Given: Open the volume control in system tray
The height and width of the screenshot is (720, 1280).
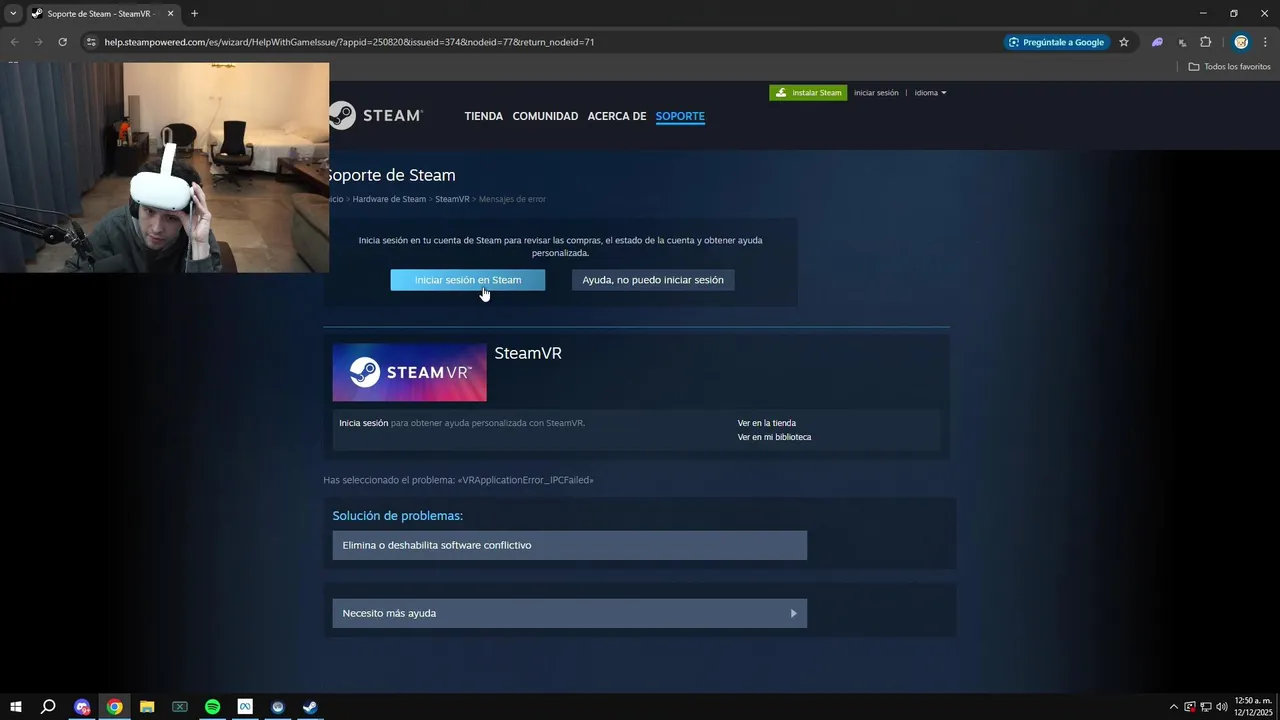Looking at the screenshot, I should click(x=1221, y=707).
